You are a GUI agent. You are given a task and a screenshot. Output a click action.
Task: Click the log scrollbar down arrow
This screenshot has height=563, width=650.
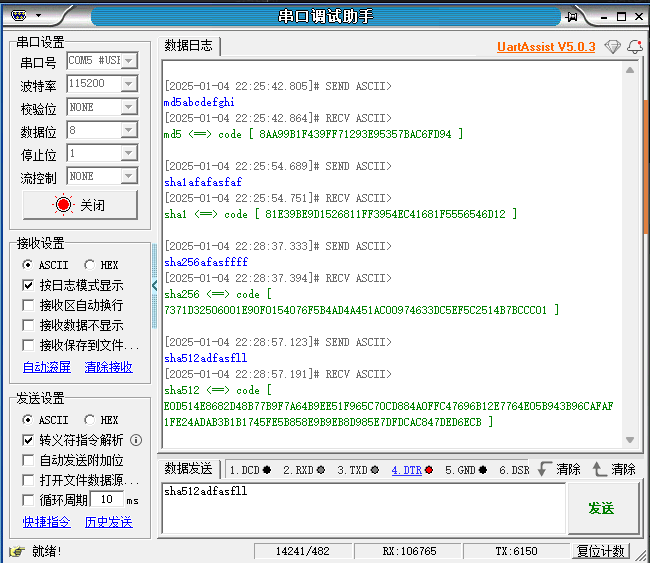coord(630,439)
